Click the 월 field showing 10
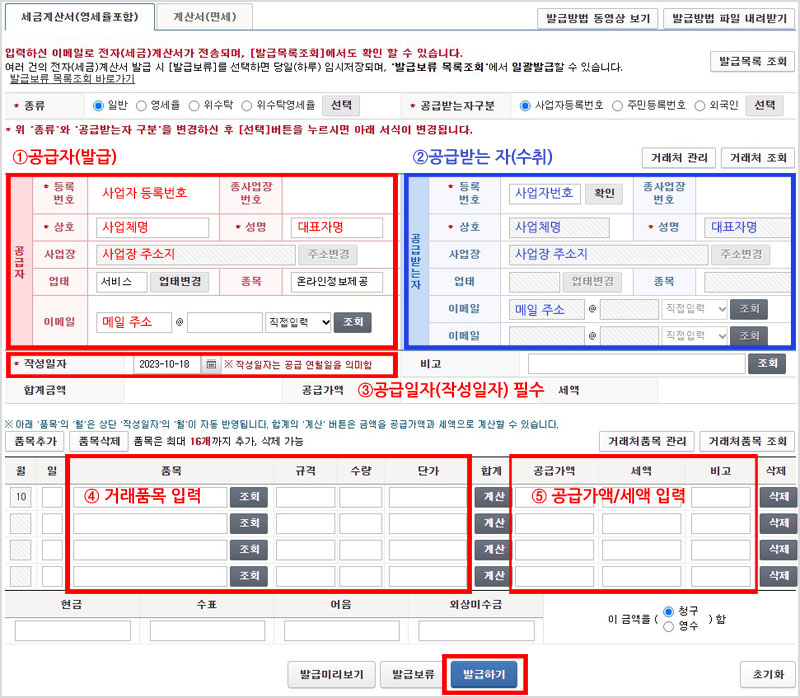 [21, 497]
